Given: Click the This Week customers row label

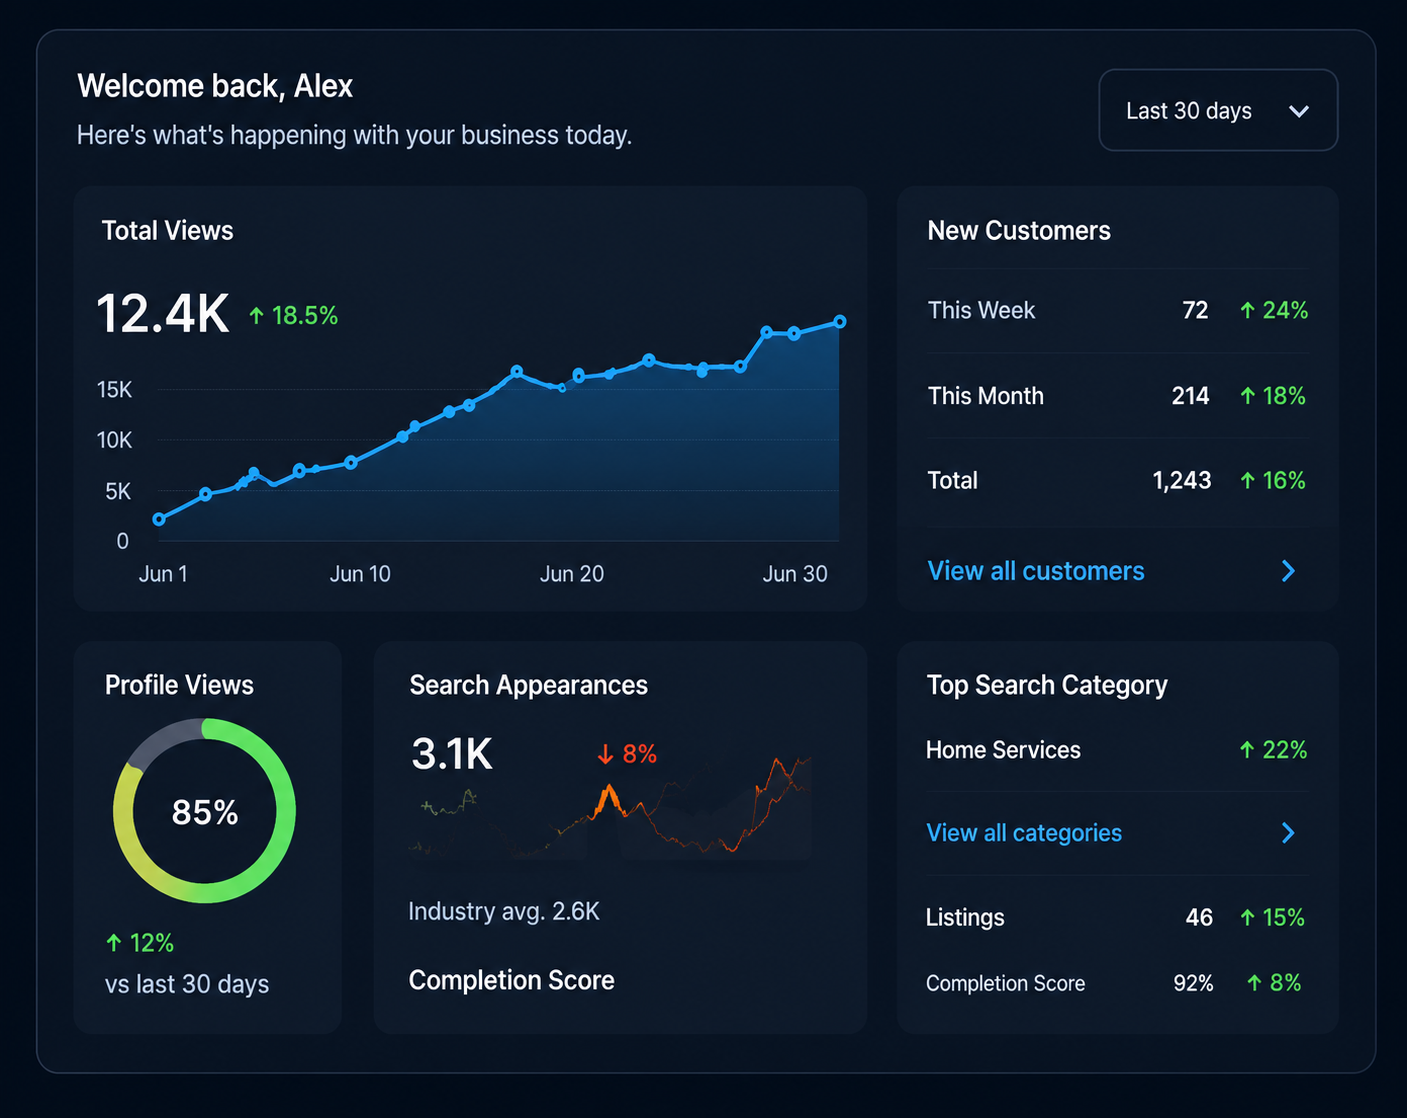Looking at the screenshot, I should (981, 310).
